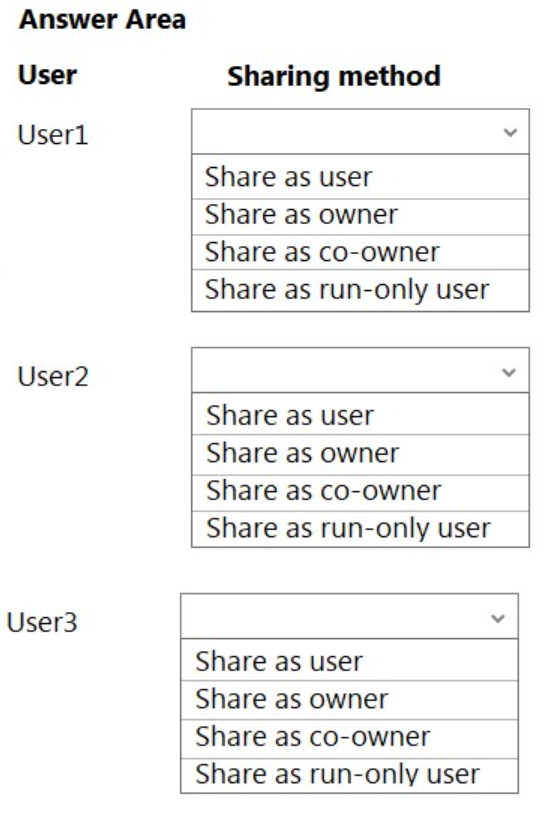Click the 'Sharing method' column header
556x816 pixels.
tap(334, 76)
